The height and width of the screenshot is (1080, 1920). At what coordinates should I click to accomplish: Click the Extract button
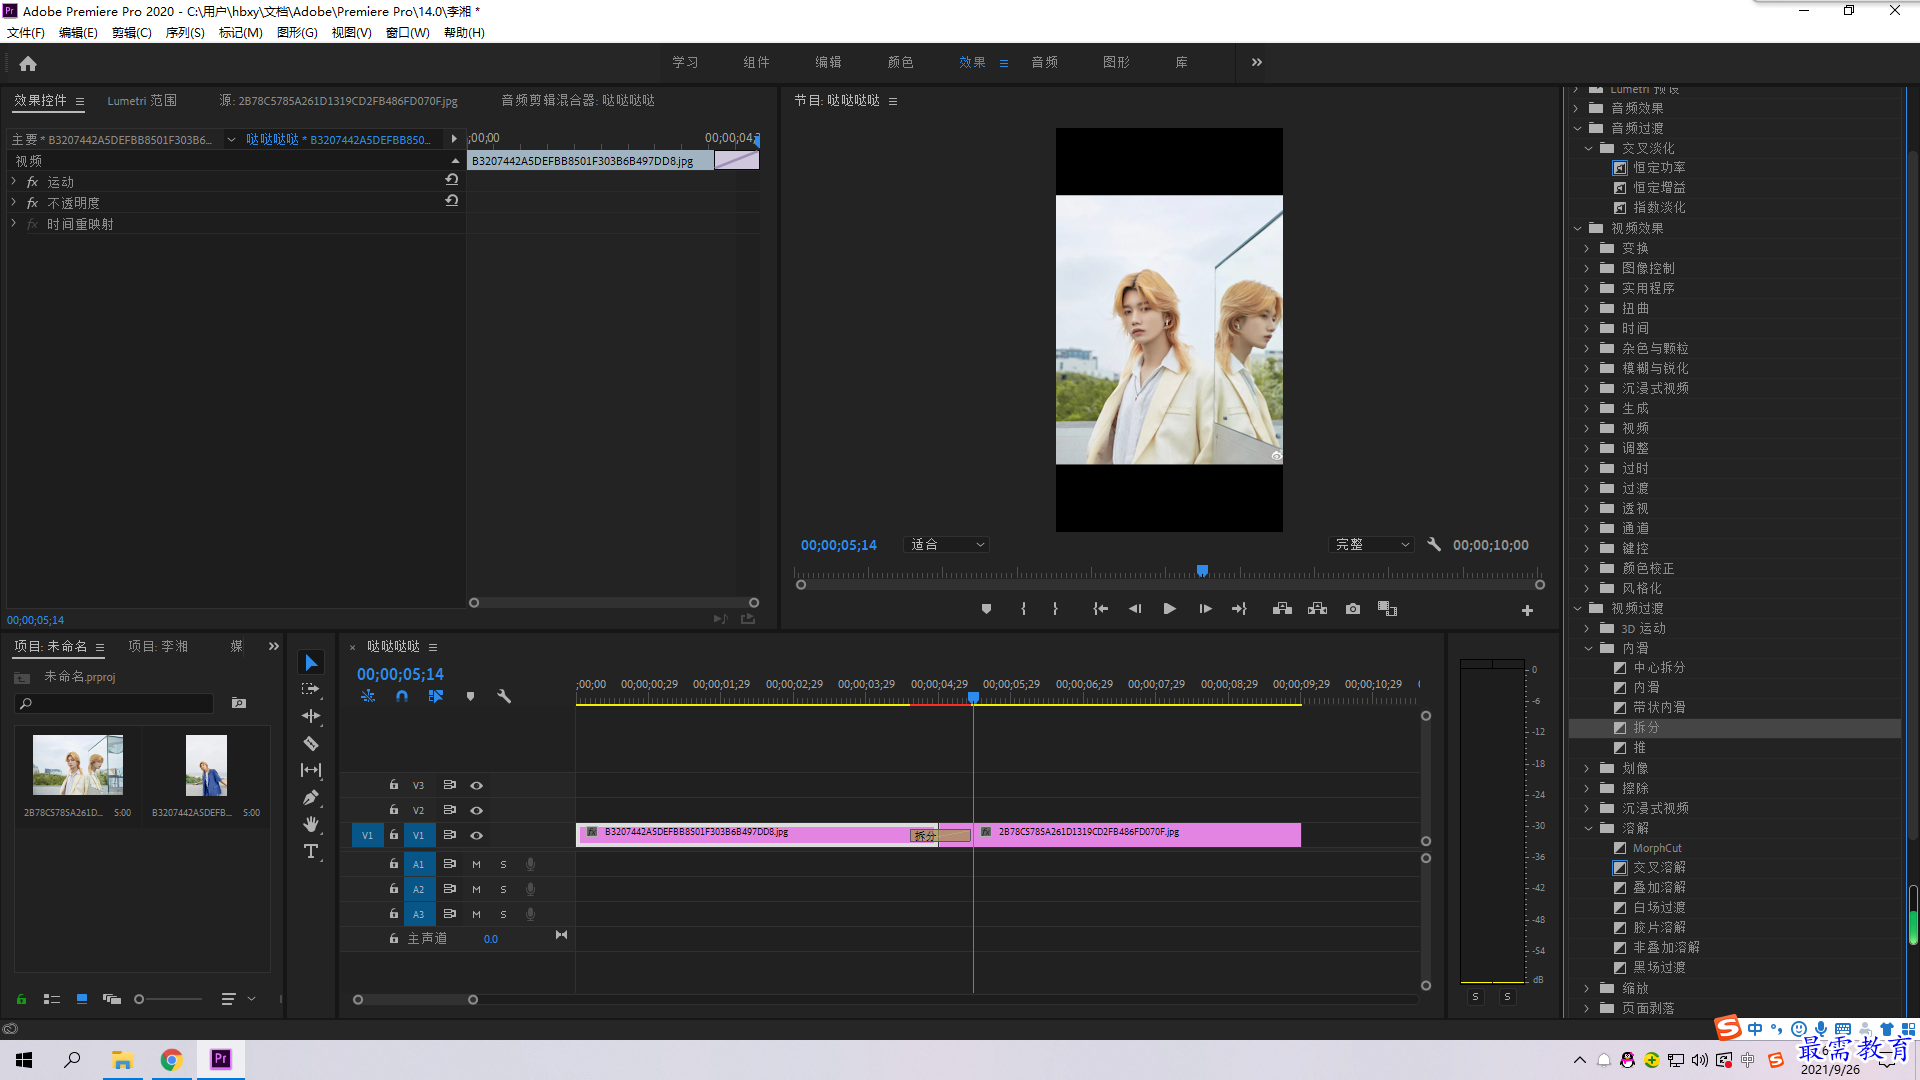1317,609
